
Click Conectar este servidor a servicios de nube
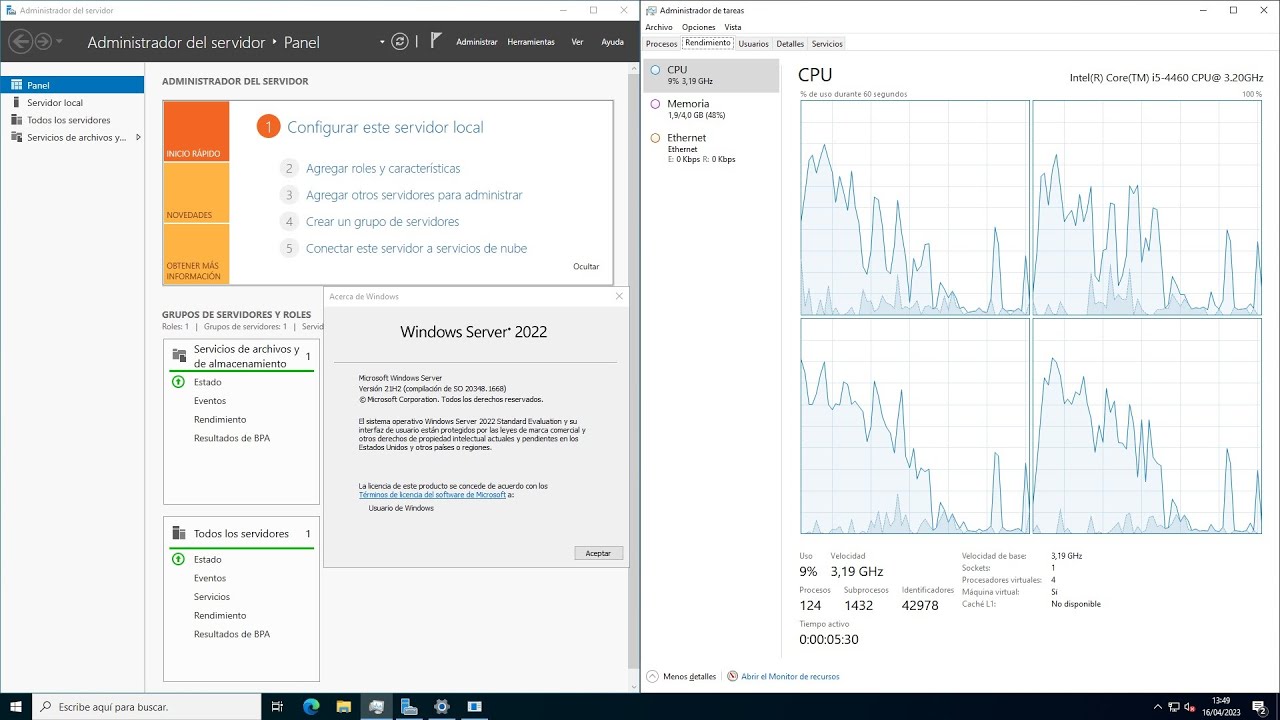click(x=416, y=248)
